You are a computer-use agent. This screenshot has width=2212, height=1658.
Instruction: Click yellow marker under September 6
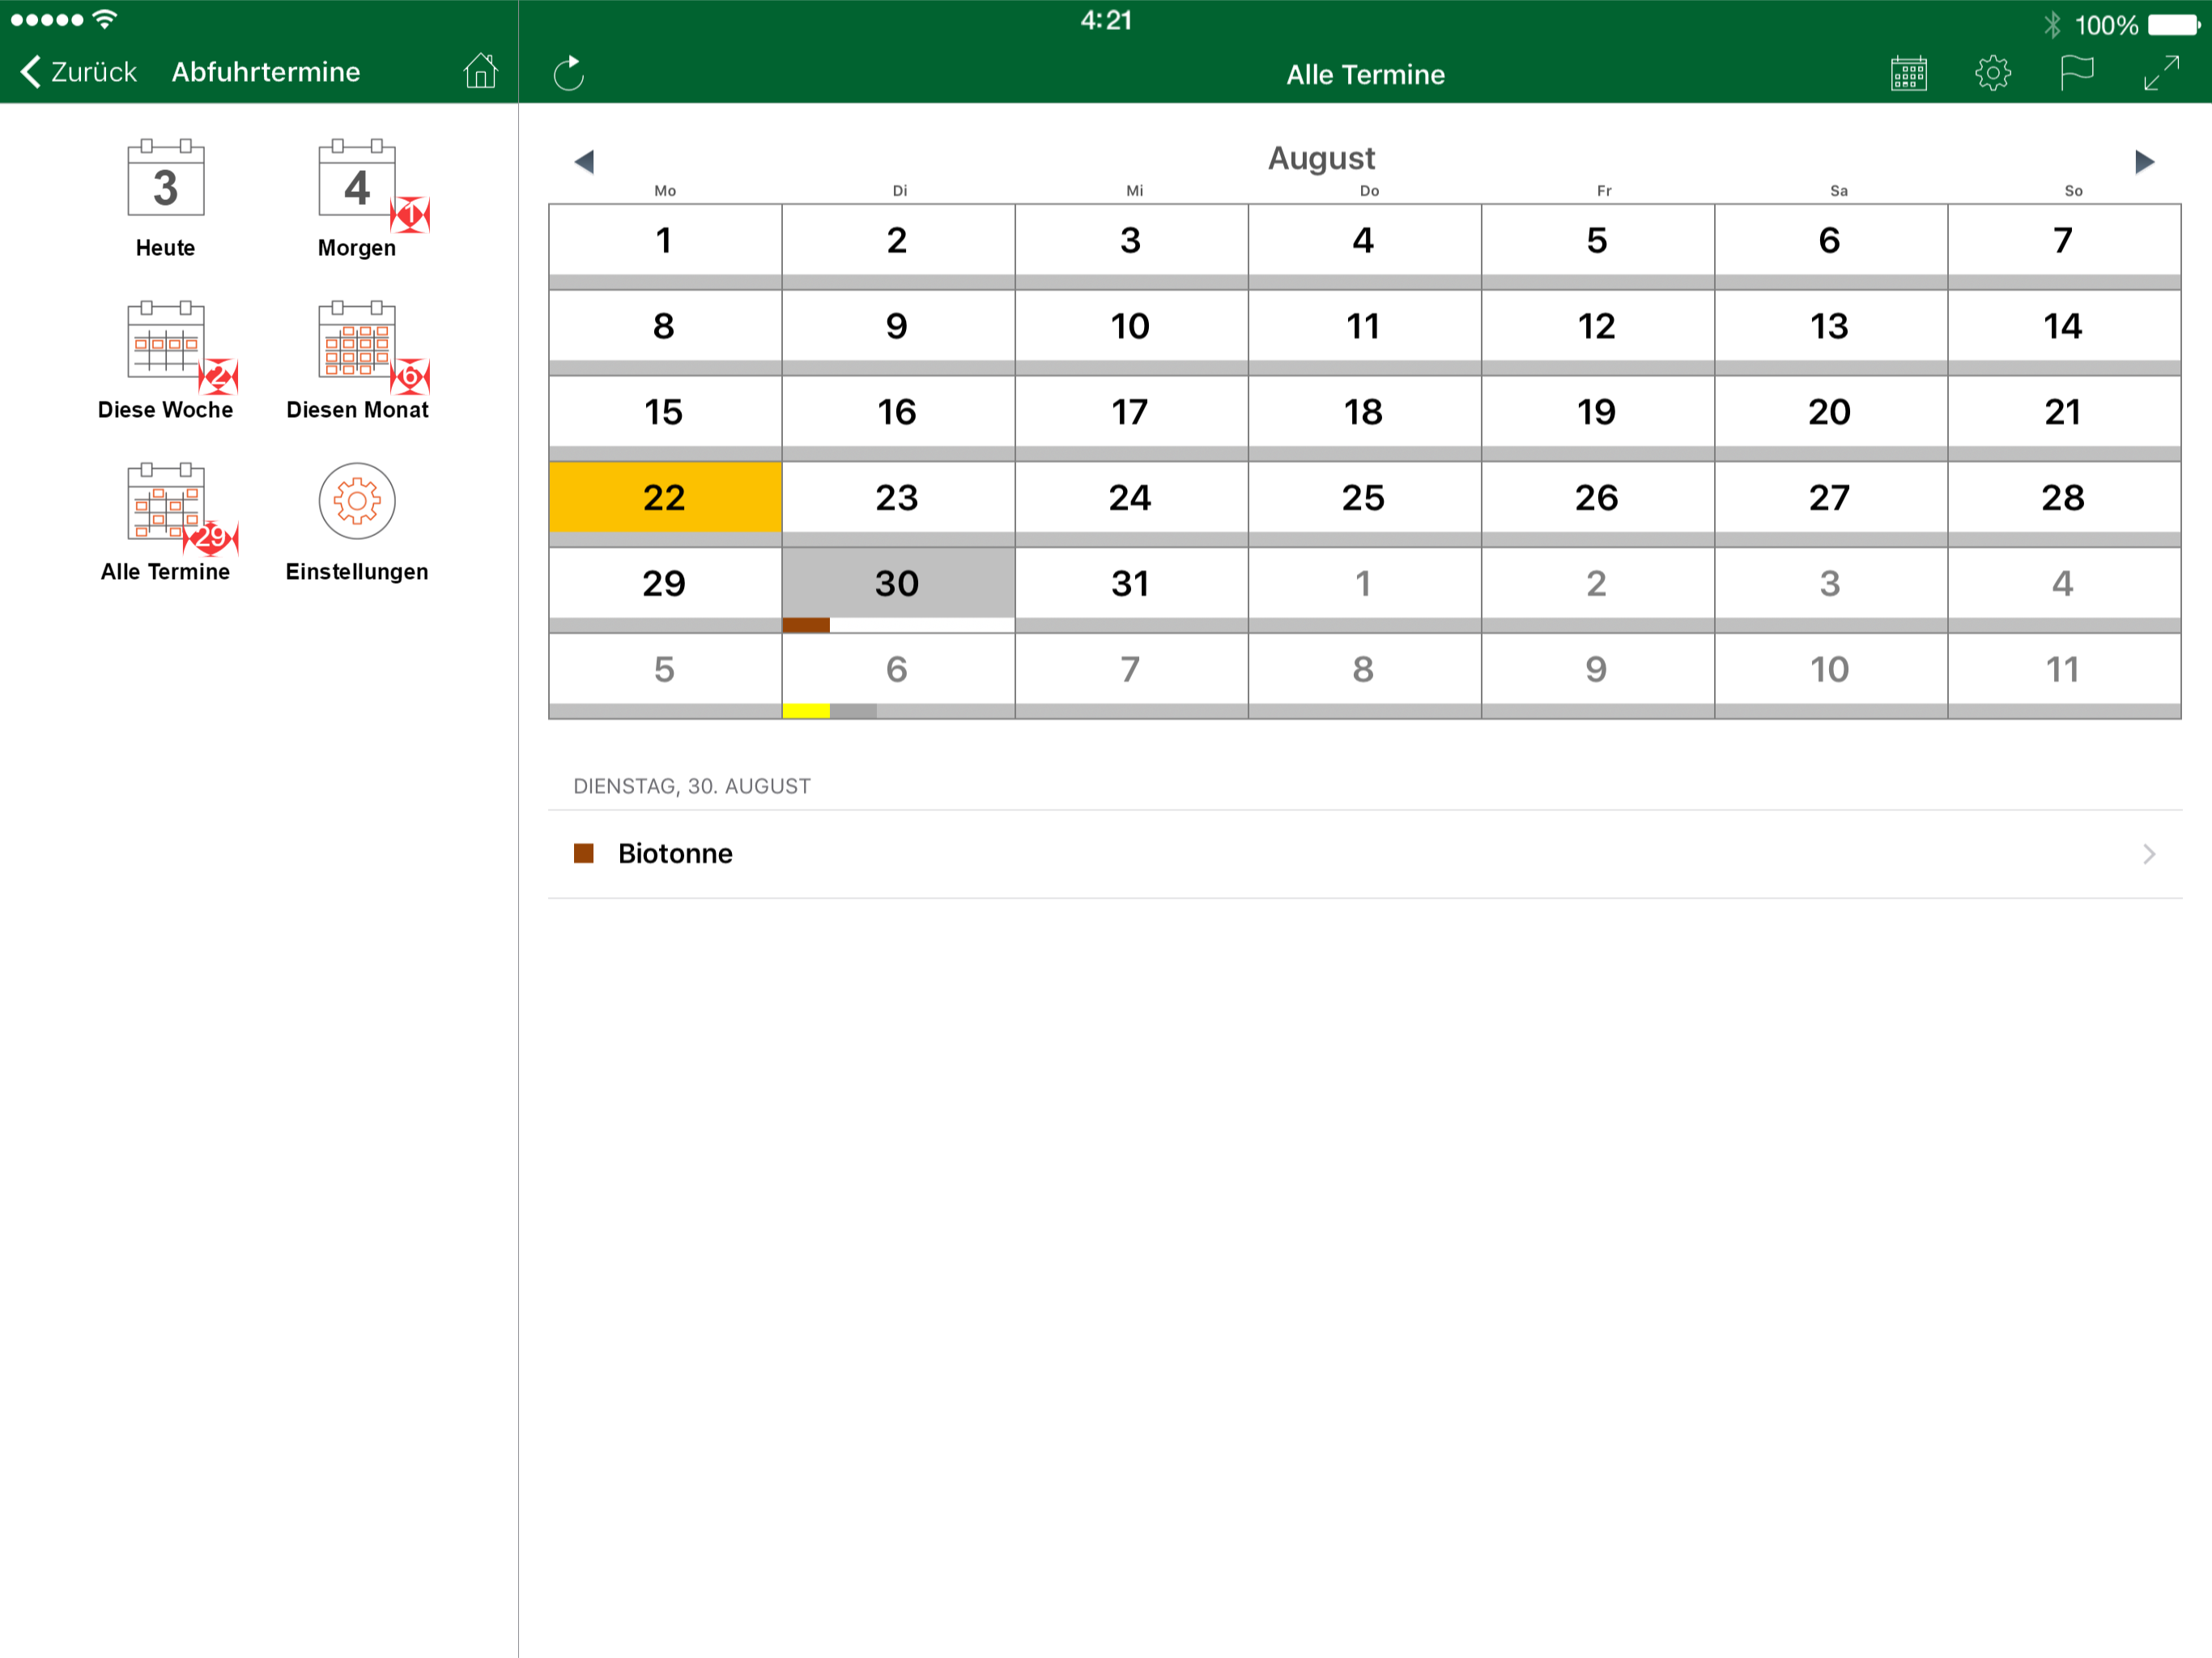click(x=806, y=711)
